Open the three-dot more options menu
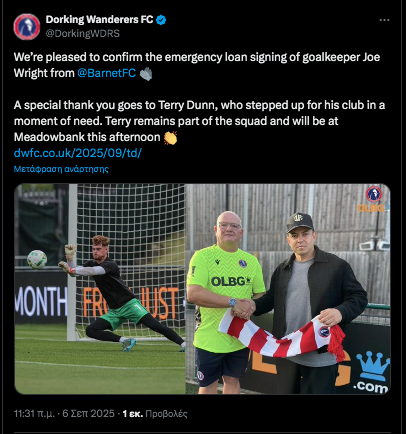The height and width of the screenshot is (434, 406). 384,20
